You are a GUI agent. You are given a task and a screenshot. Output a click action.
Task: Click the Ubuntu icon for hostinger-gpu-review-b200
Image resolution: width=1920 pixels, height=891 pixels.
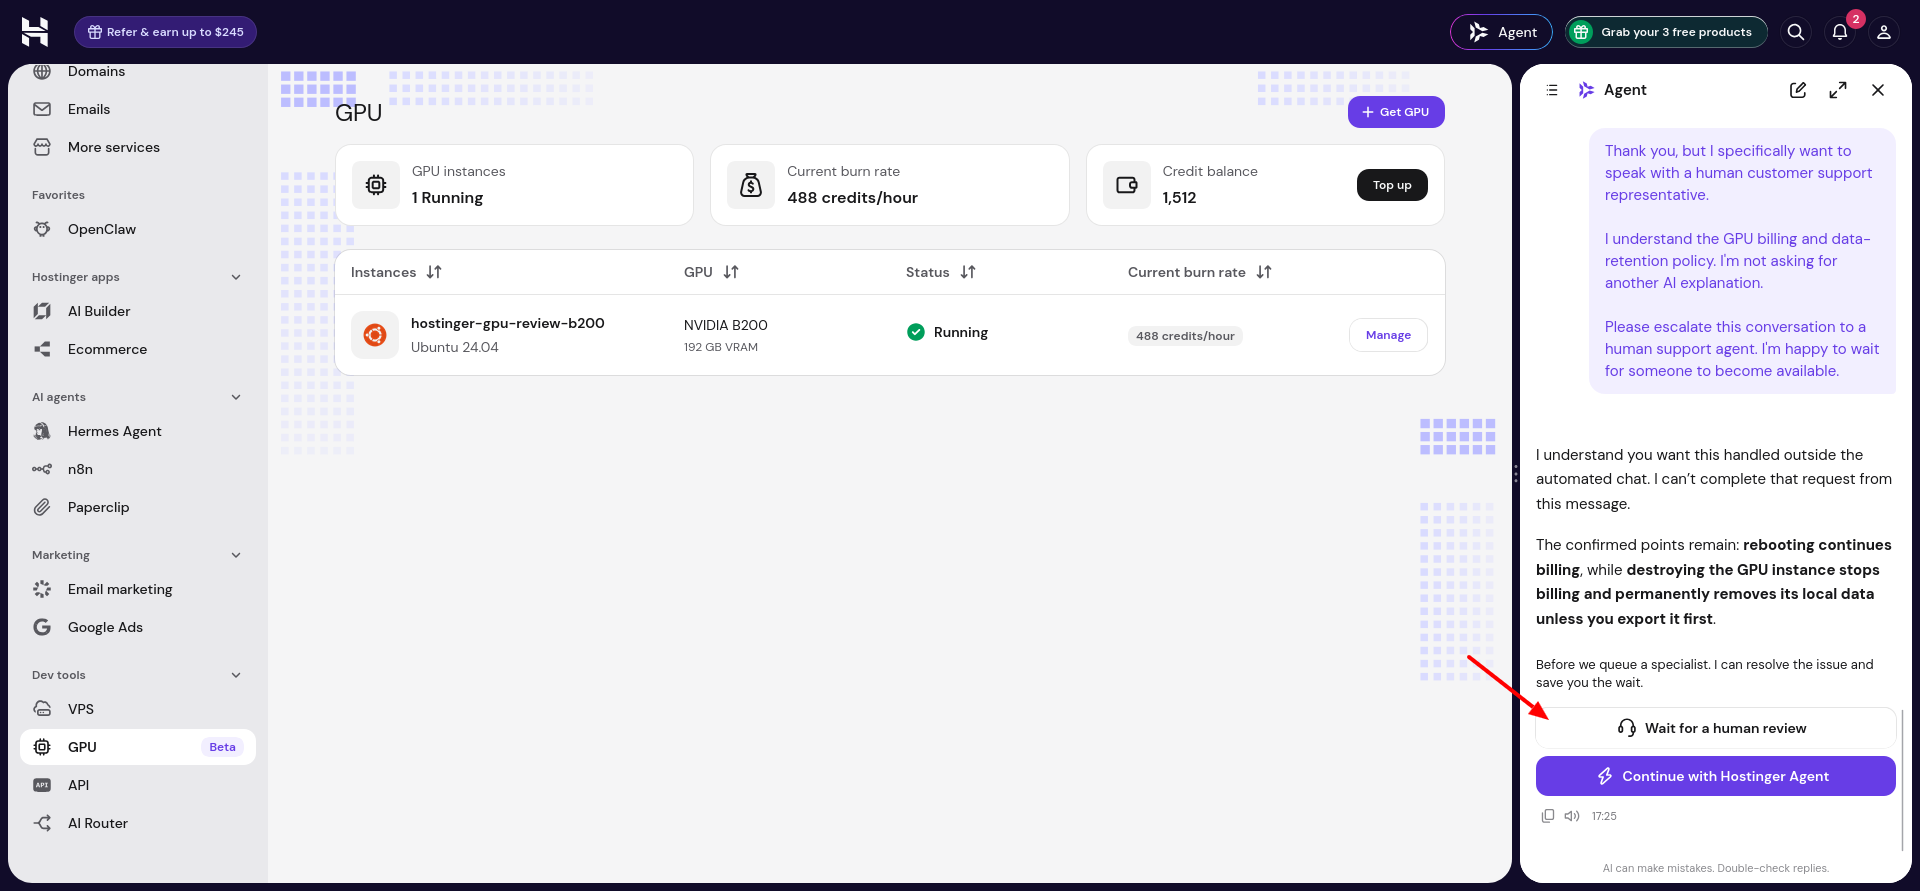click(375, 335)
